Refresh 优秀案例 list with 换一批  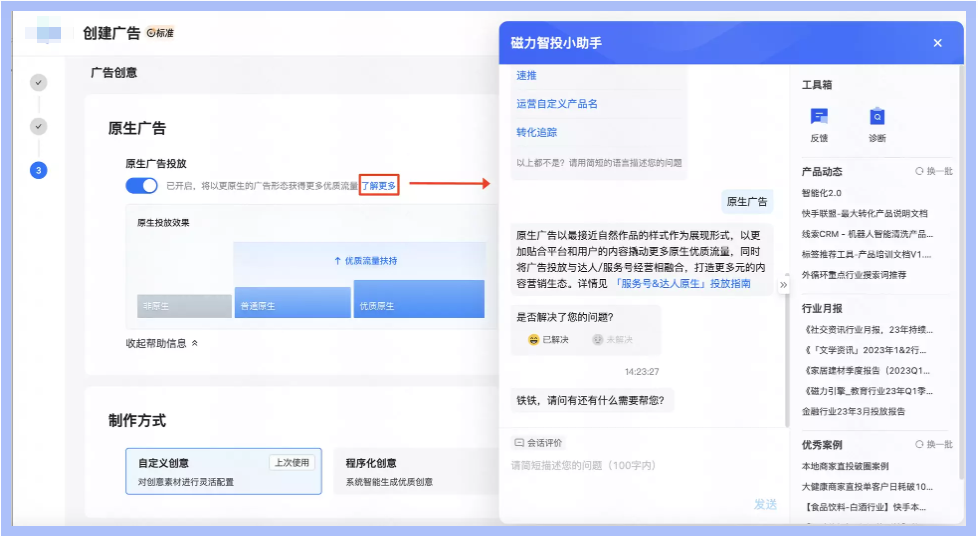point(933,444)
